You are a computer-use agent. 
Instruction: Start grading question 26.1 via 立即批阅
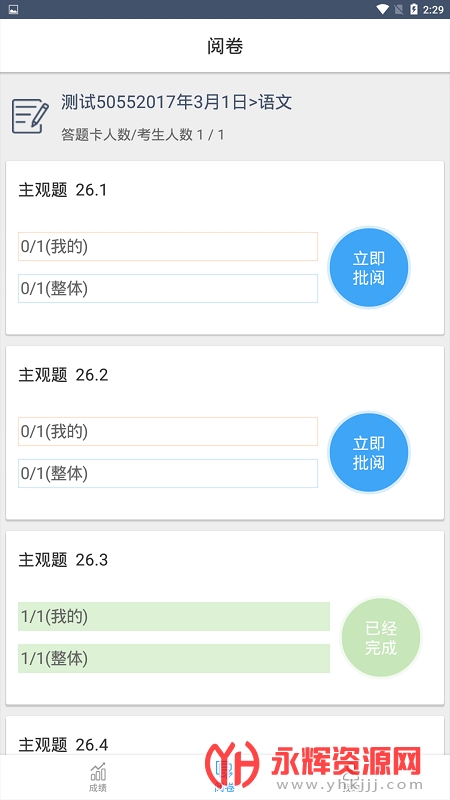point(368,268)
